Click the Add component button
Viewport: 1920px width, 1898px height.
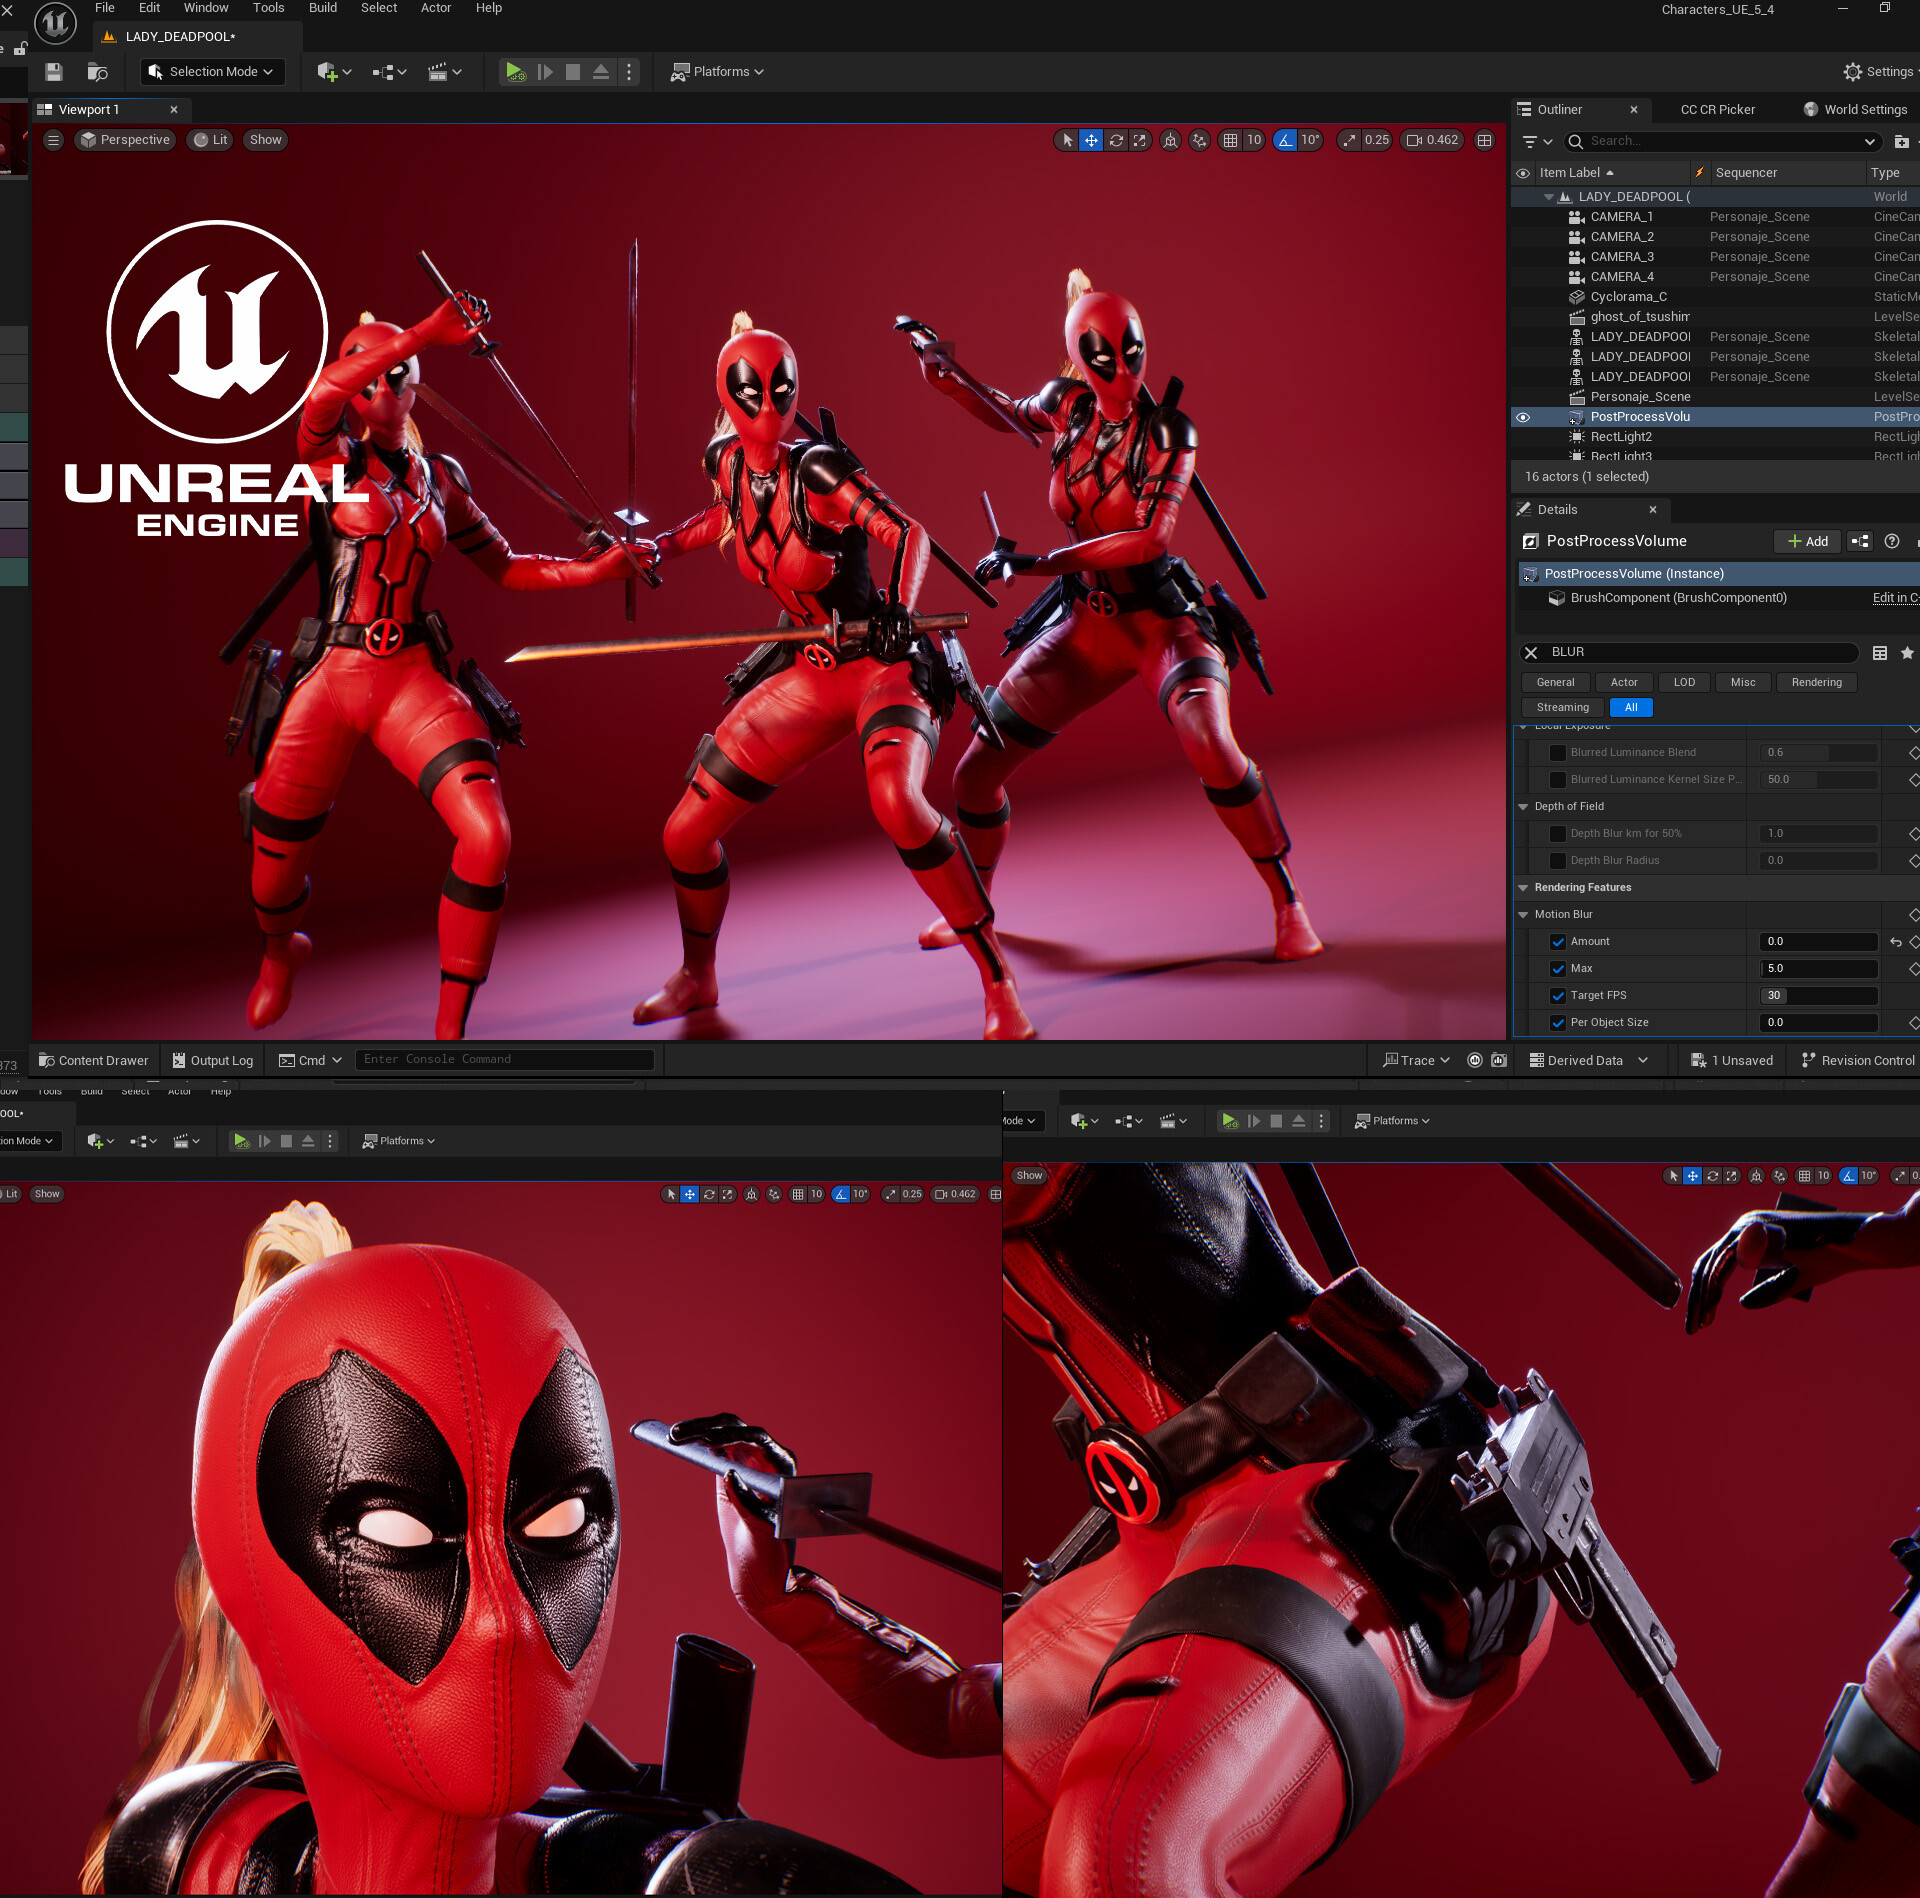click(x=1808, y=541)
